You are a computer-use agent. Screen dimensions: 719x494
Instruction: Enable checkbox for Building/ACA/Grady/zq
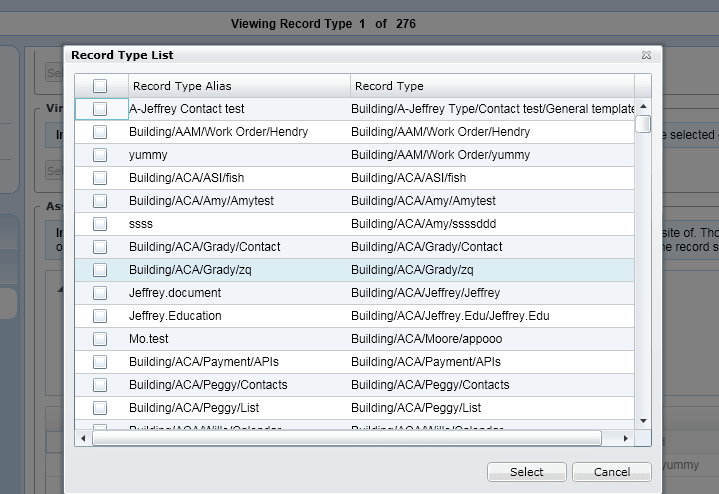pos(100,270)
